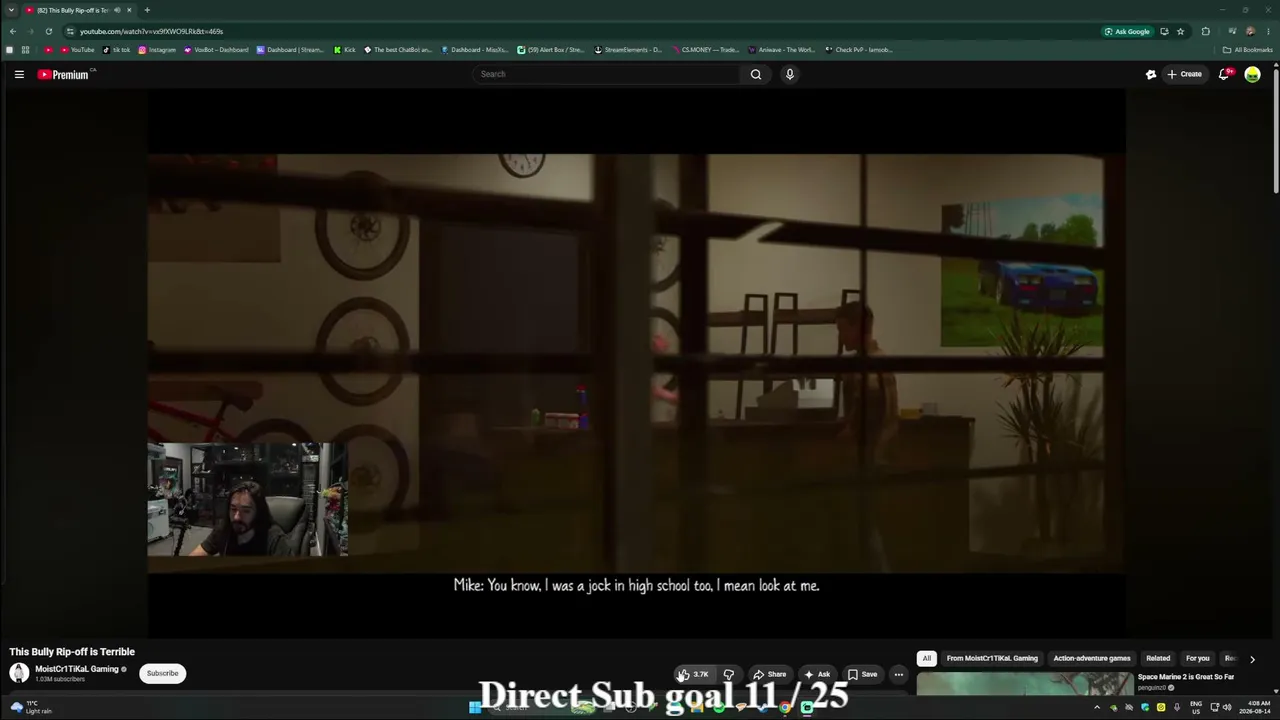
Task: Open the VoxBot Dashboard bookmark
Action: pyautogui.click(x=216, y=49)
